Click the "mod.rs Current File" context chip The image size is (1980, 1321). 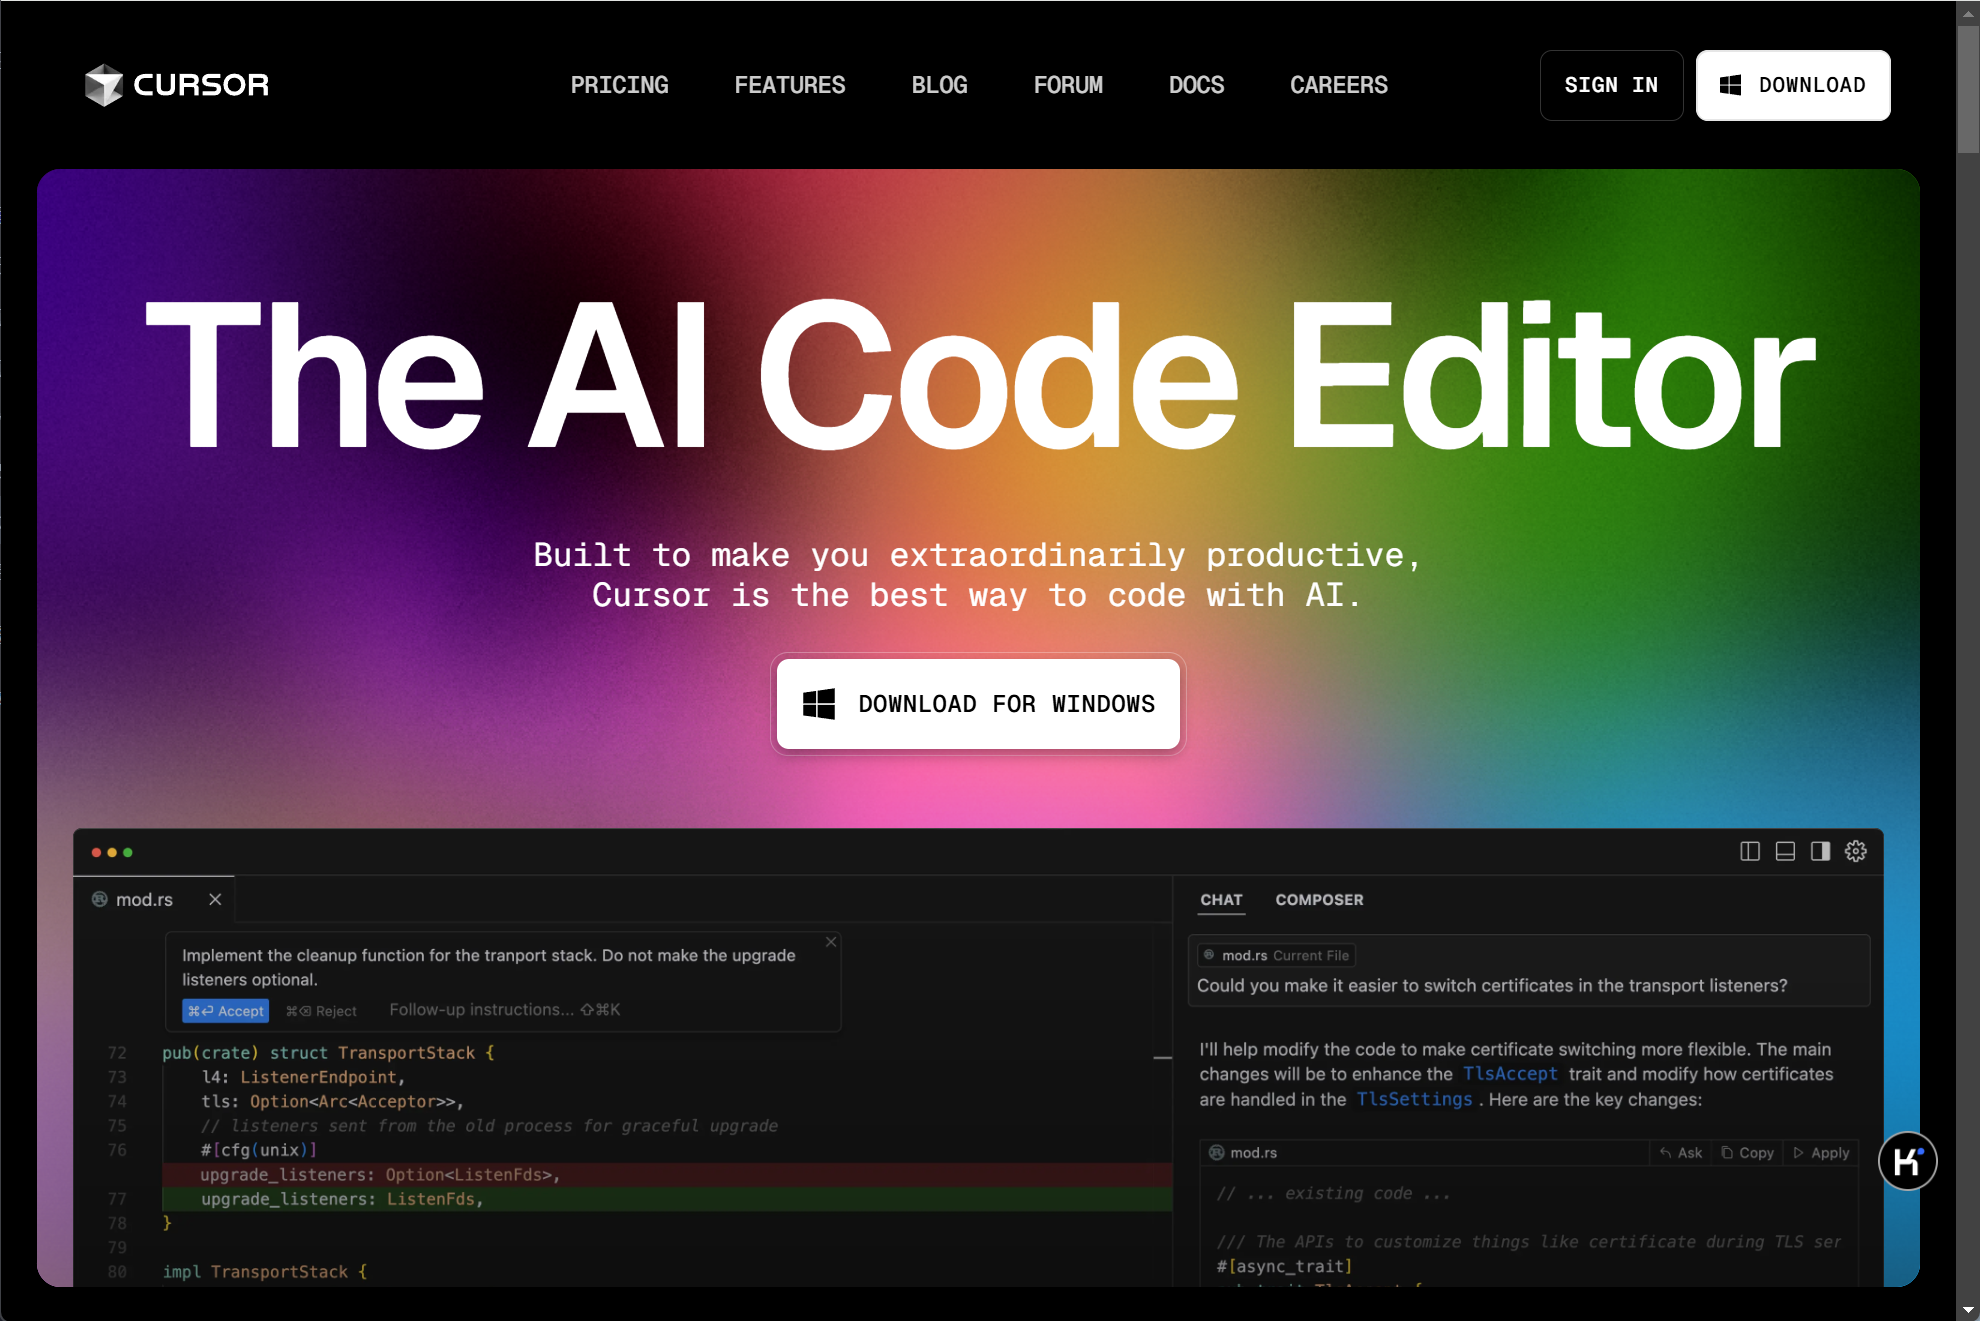pos(1277,955)
